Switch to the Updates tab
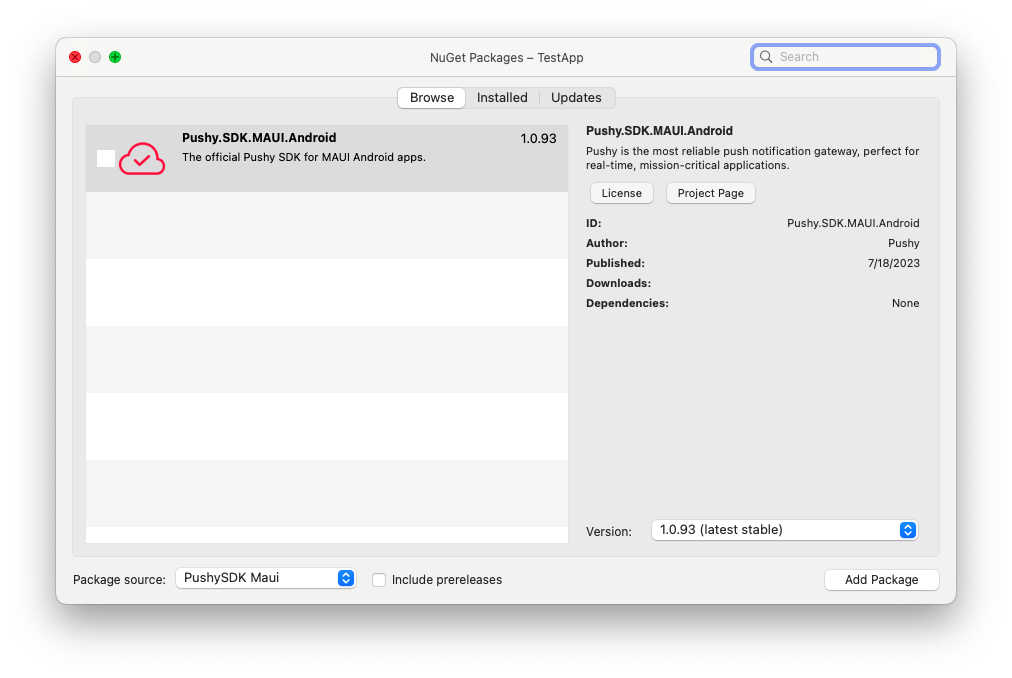This screenshot has width=1012, height=678. pyautogui.click(x=576, y=98)
